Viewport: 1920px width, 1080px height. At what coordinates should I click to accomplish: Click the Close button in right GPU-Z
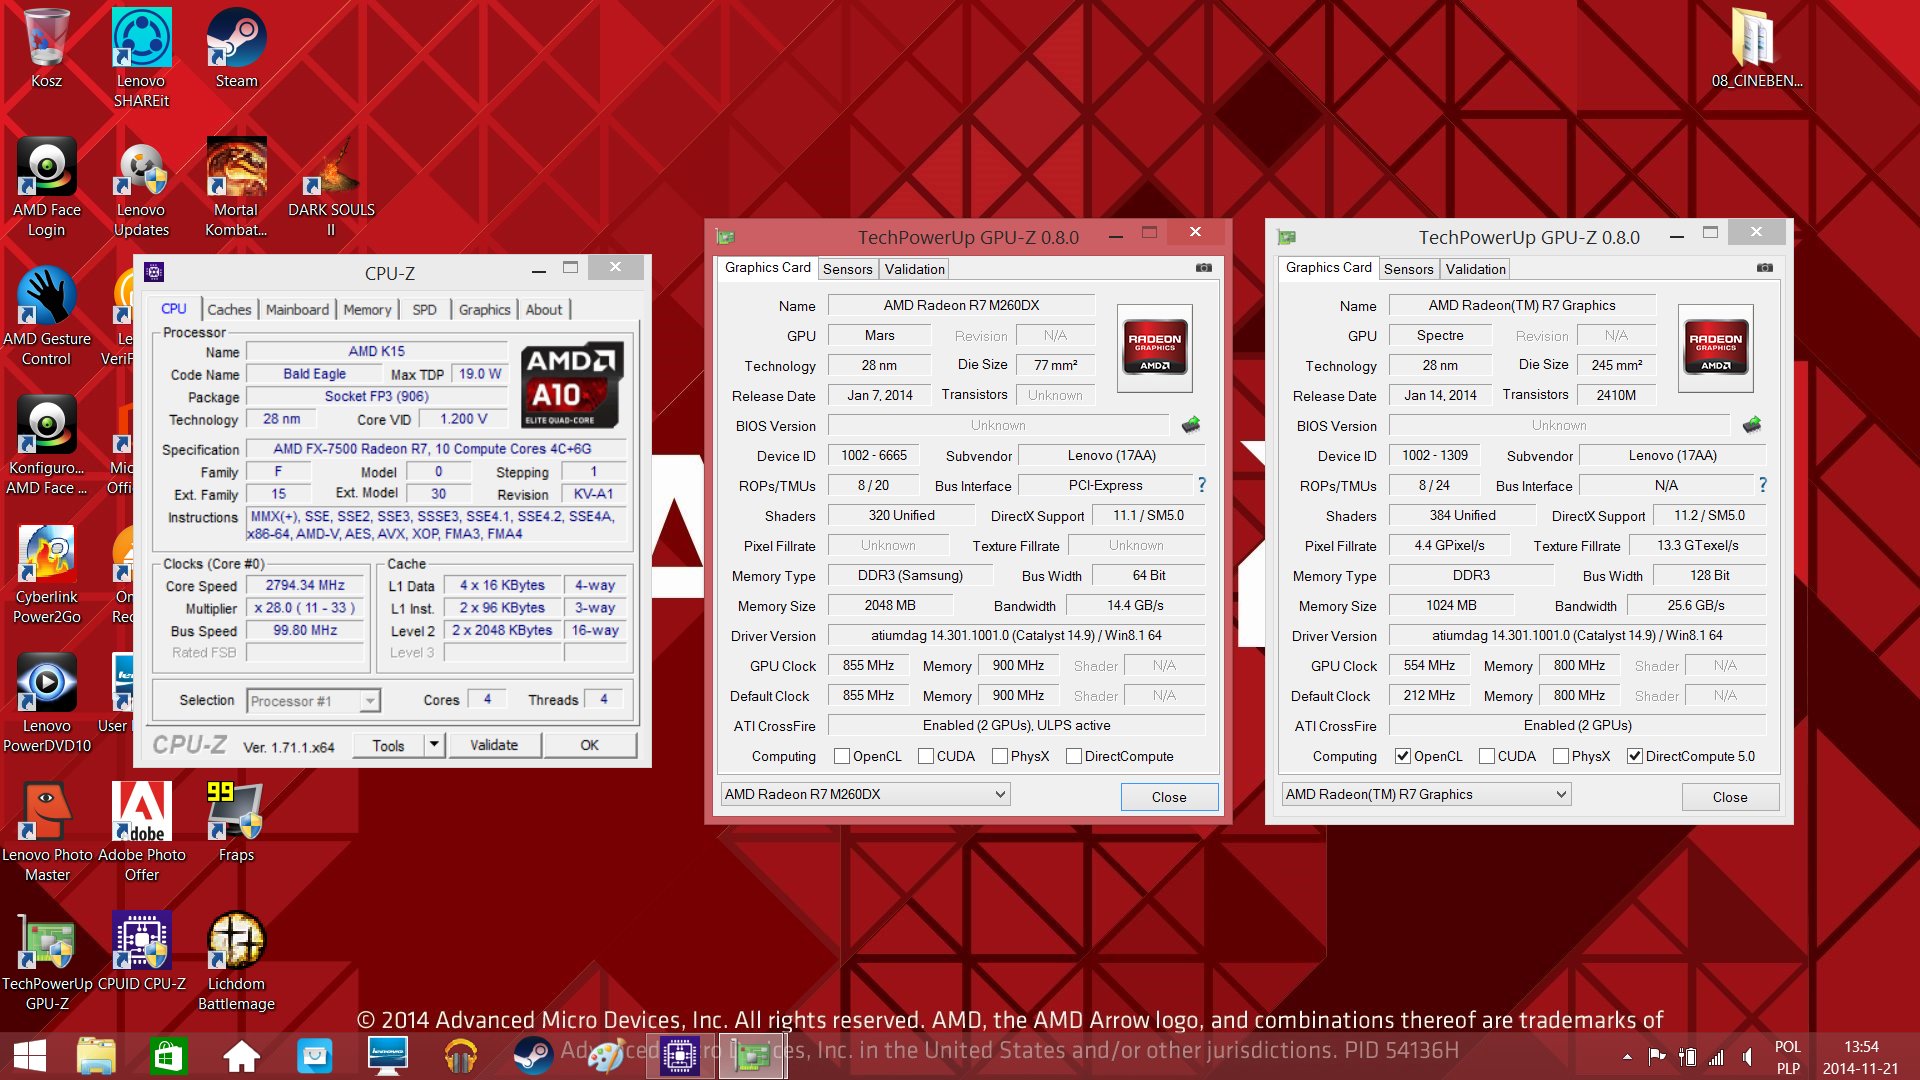1729,797
